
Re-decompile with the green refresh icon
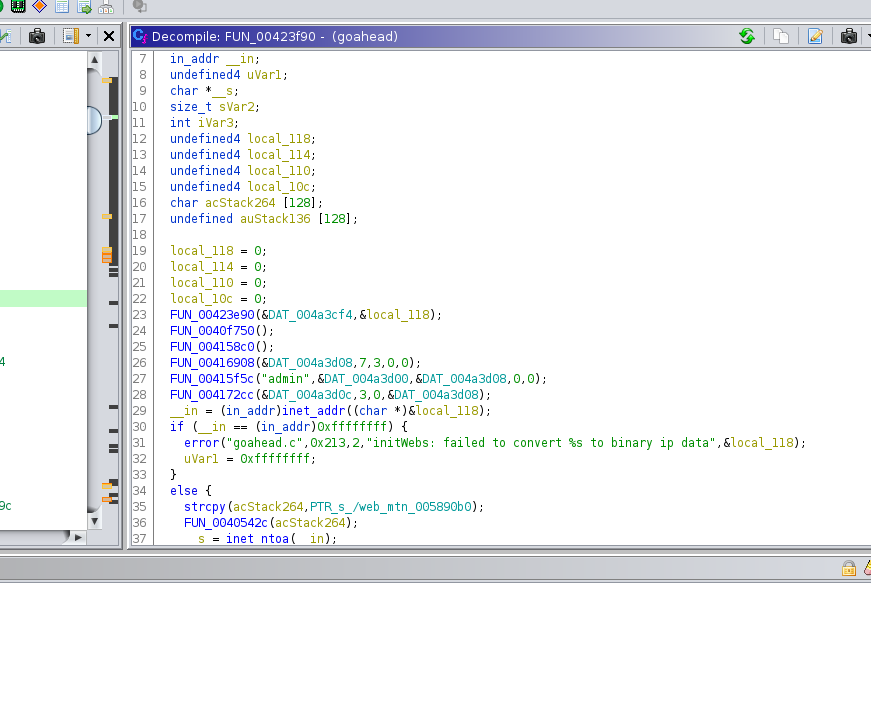(x=747, y=37)
